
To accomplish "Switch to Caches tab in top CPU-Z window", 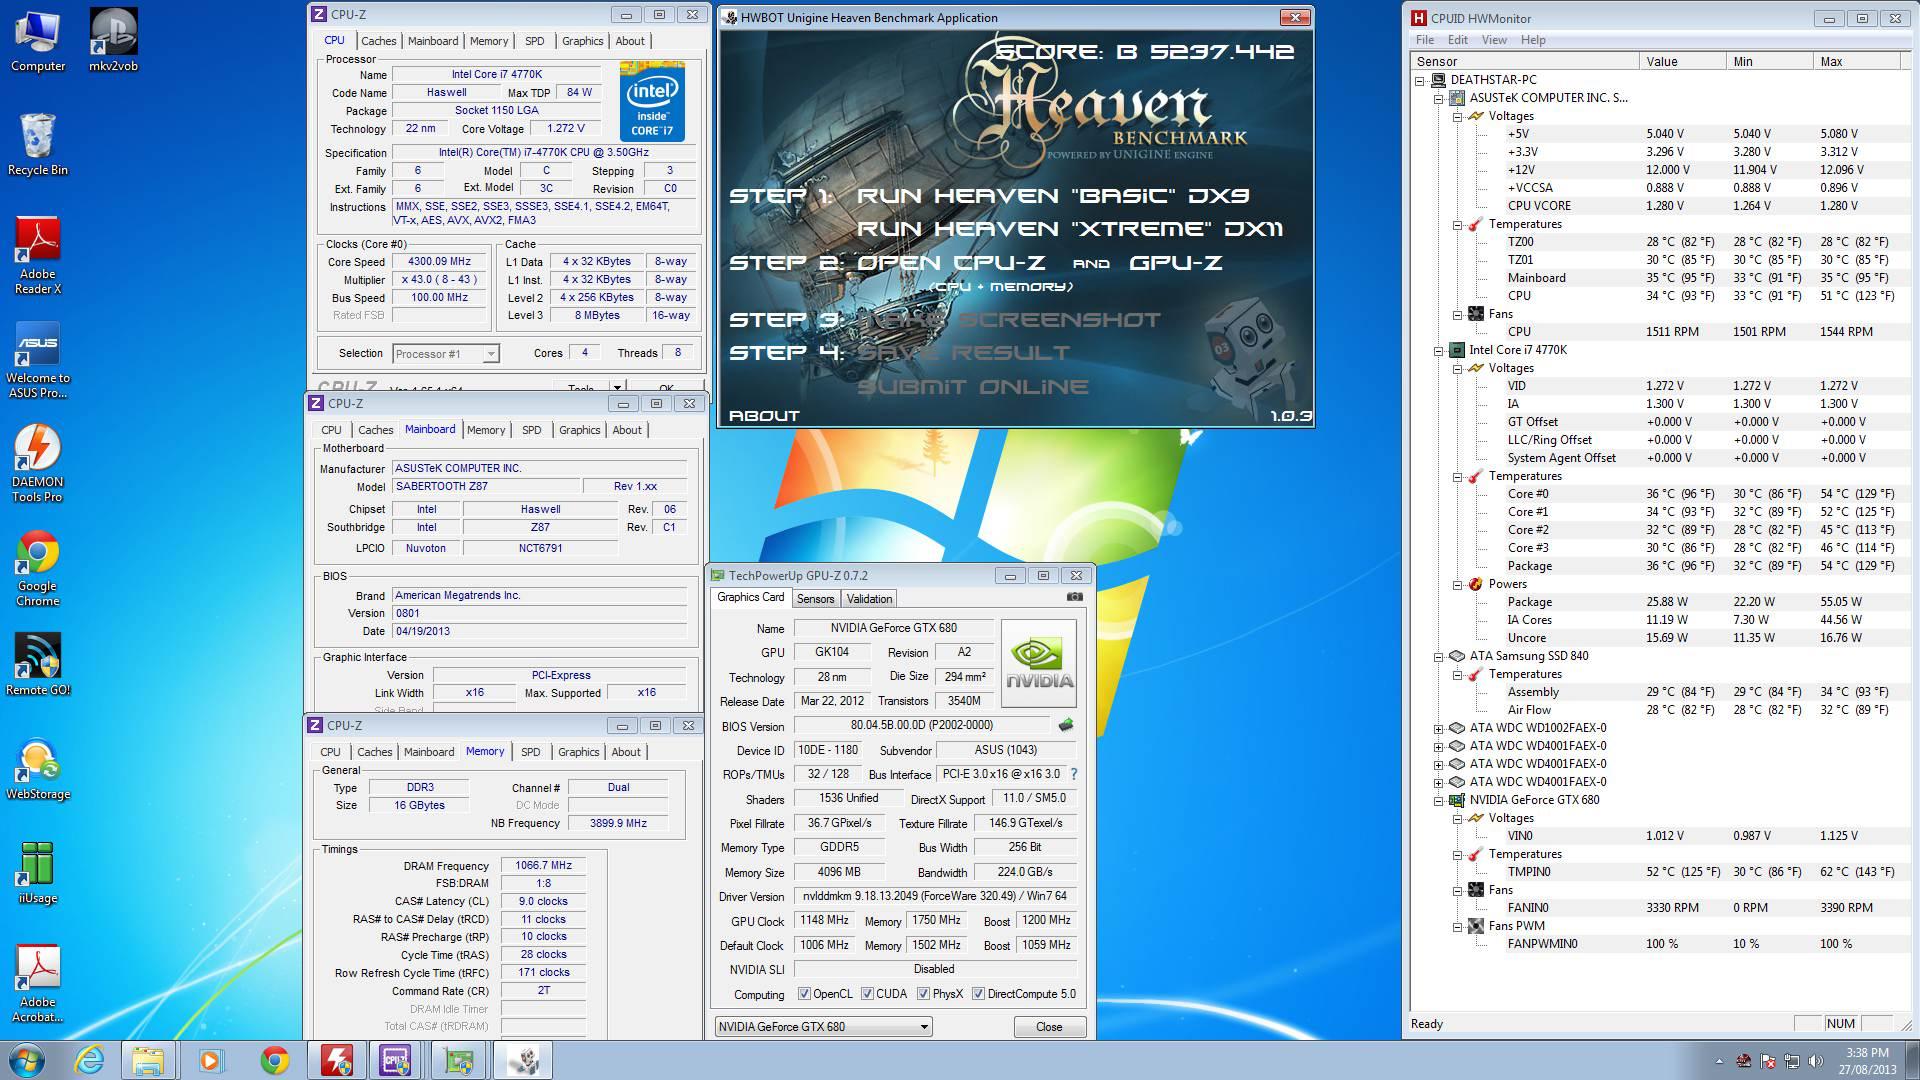I will 378,41.
